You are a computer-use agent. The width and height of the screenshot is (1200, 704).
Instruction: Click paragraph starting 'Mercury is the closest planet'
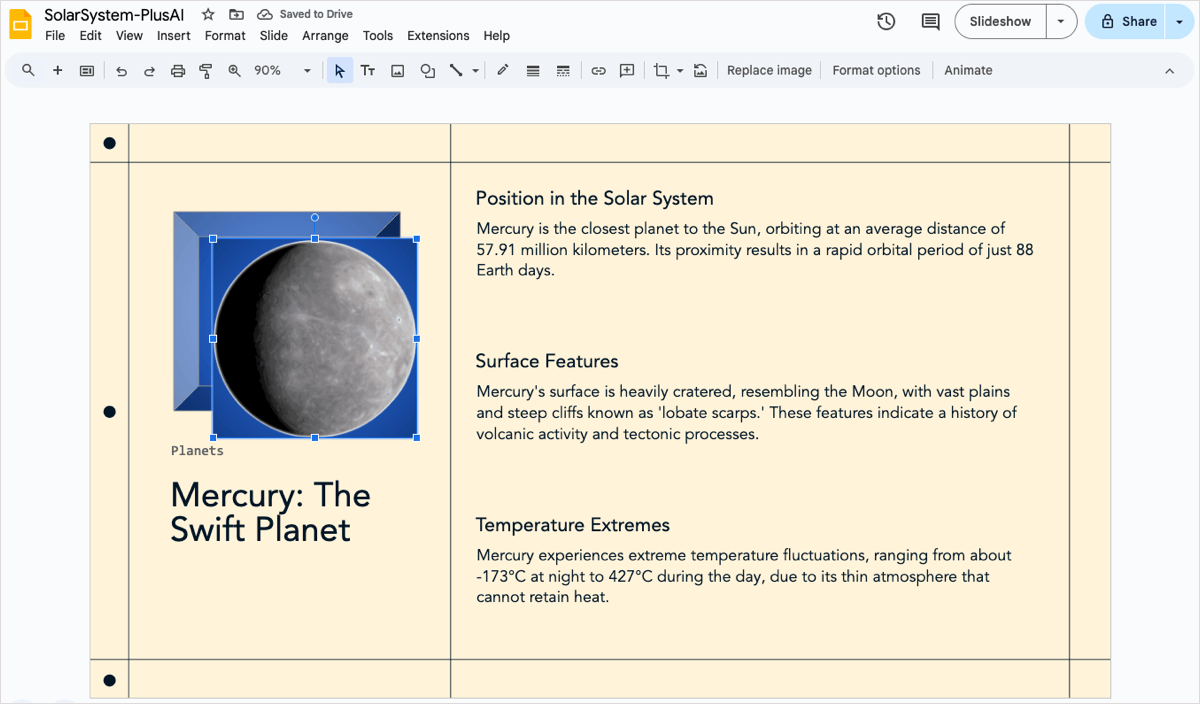[755, 250]
